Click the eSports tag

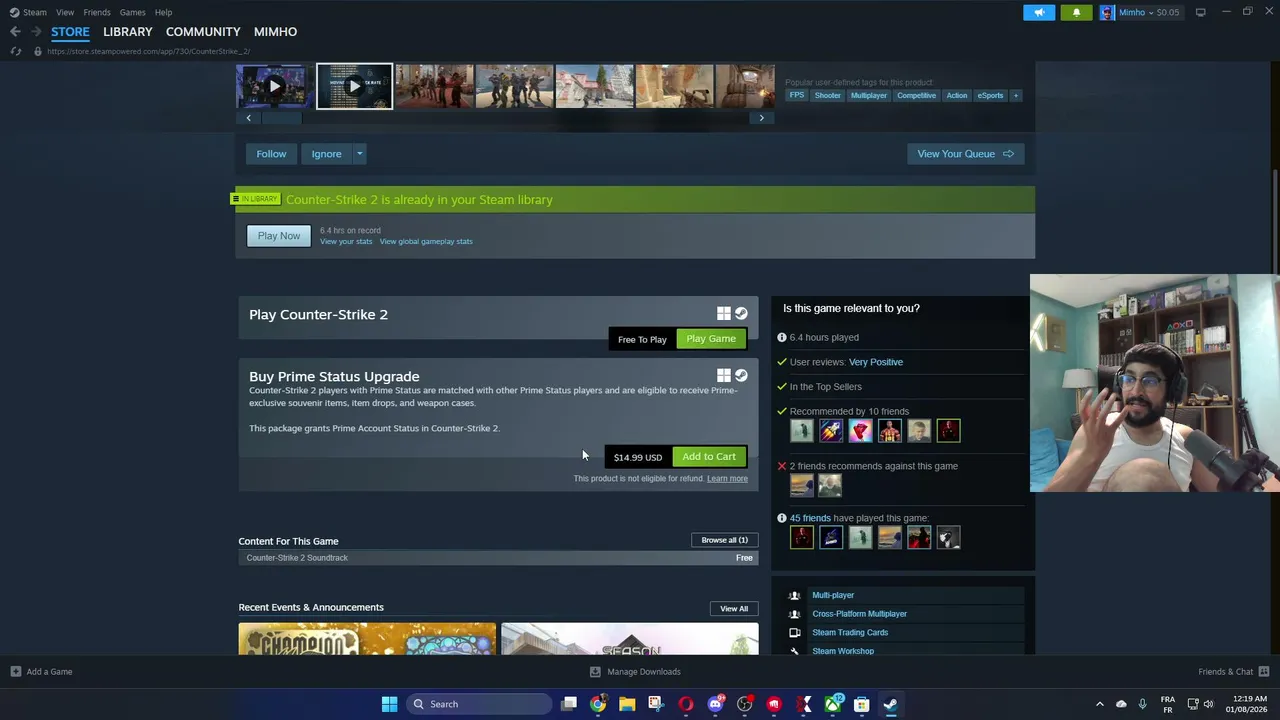tap(990, 96)
